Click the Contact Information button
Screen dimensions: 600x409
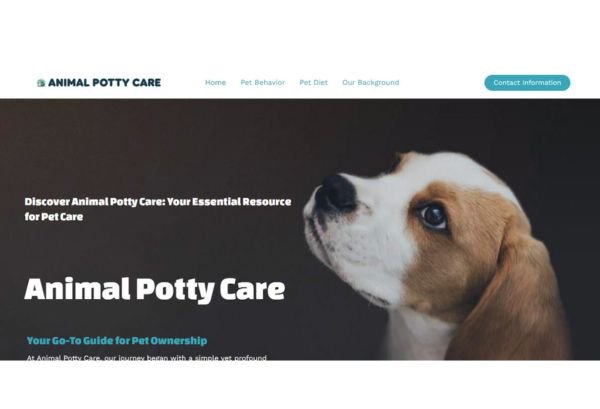click(x=527, y=83)
